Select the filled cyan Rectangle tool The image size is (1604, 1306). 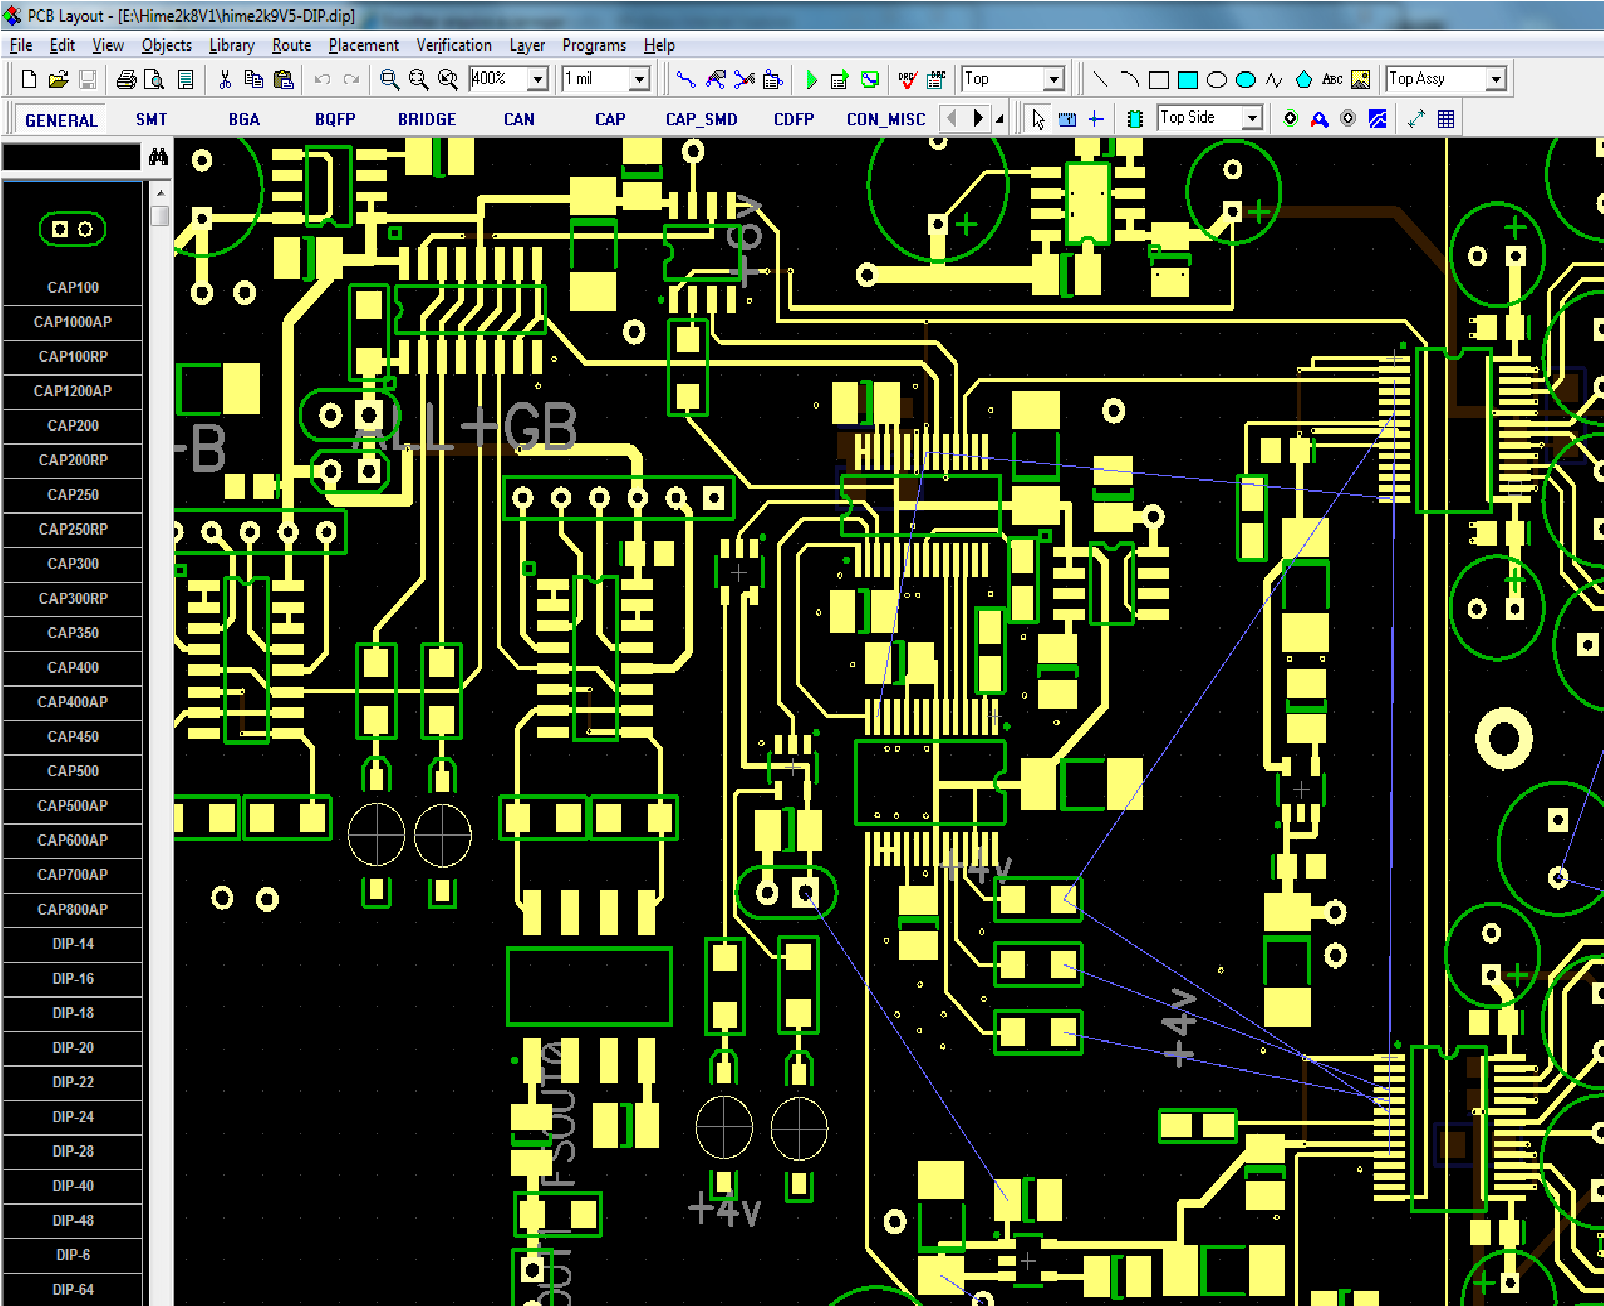[x=1188, y=79]
